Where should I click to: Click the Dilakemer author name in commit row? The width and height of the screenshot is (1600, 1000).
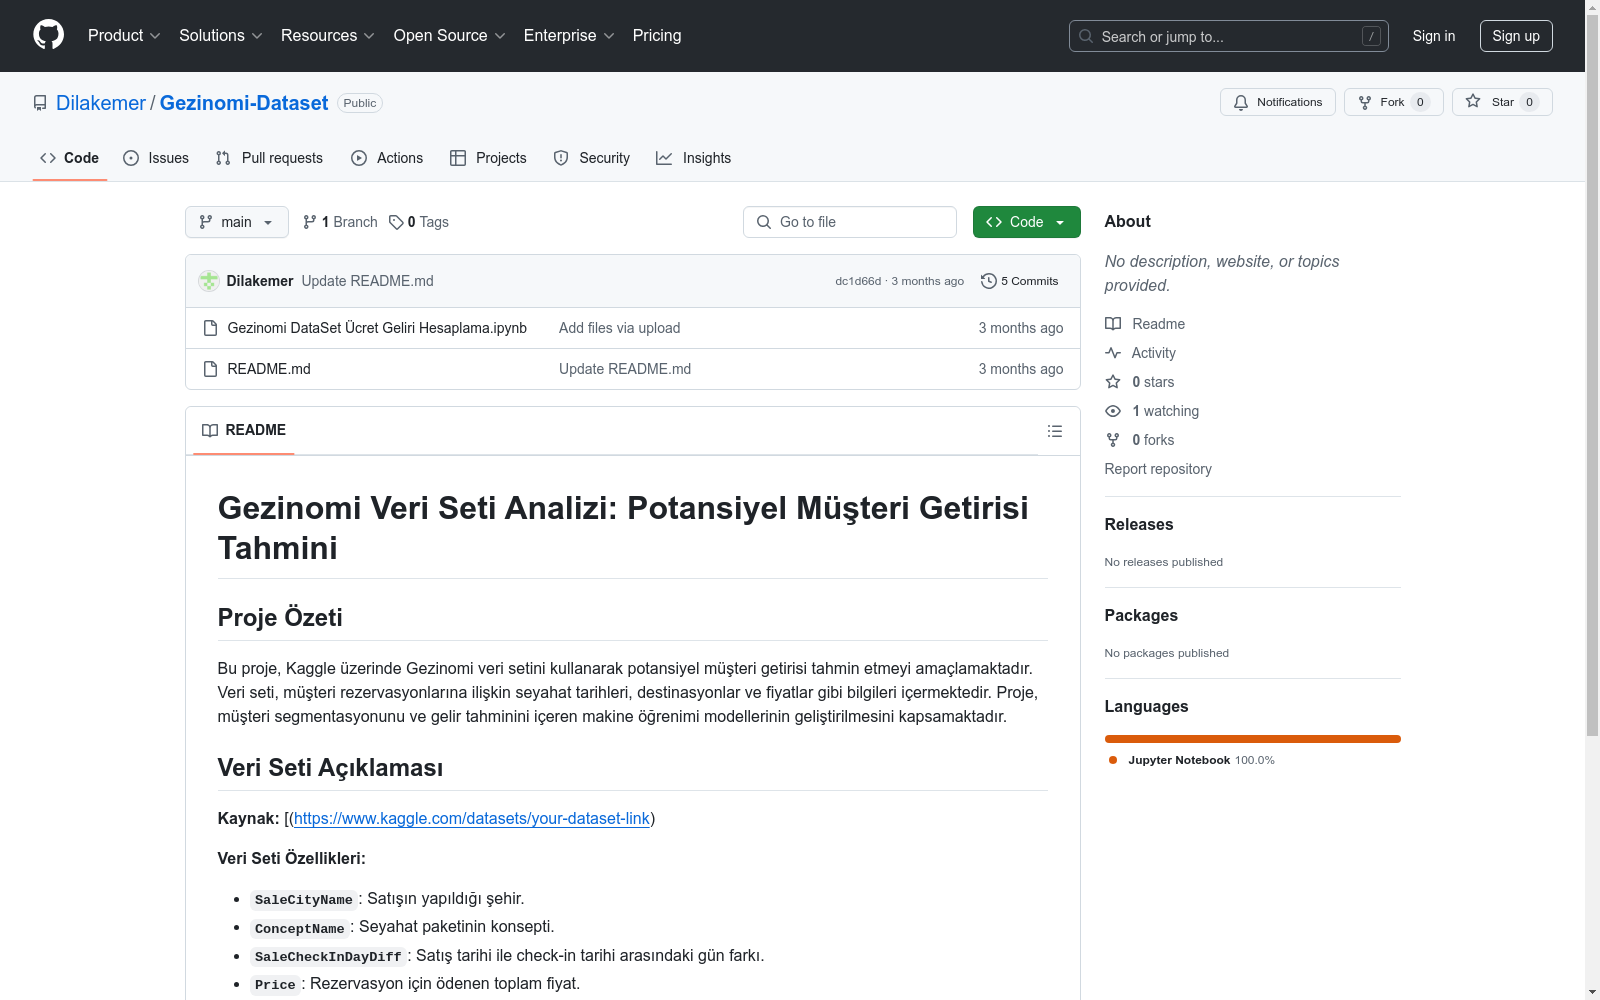click(x=260, y=281)
